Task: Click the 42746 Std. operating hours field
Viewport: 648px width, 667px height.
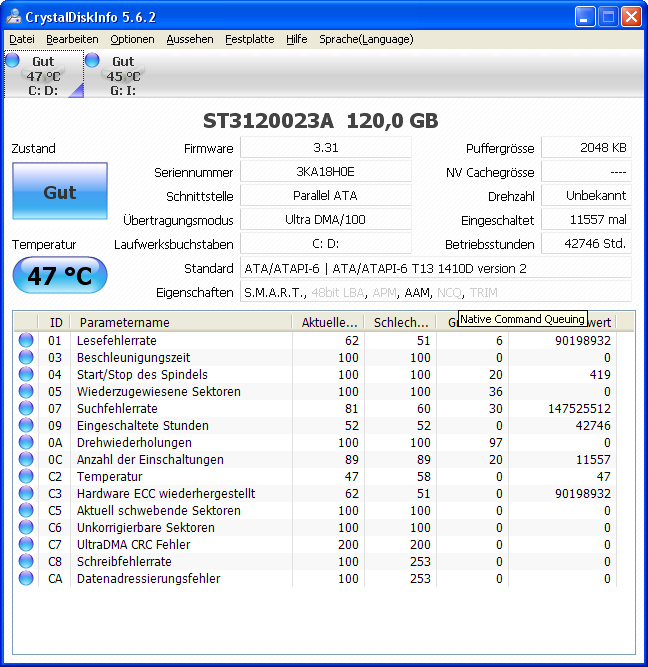Action: click(586, 244)
